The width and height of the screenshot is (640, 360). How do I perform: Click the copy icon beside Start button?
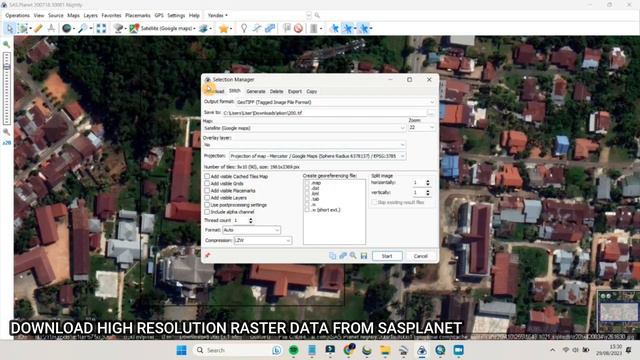[x=332, y=256]
